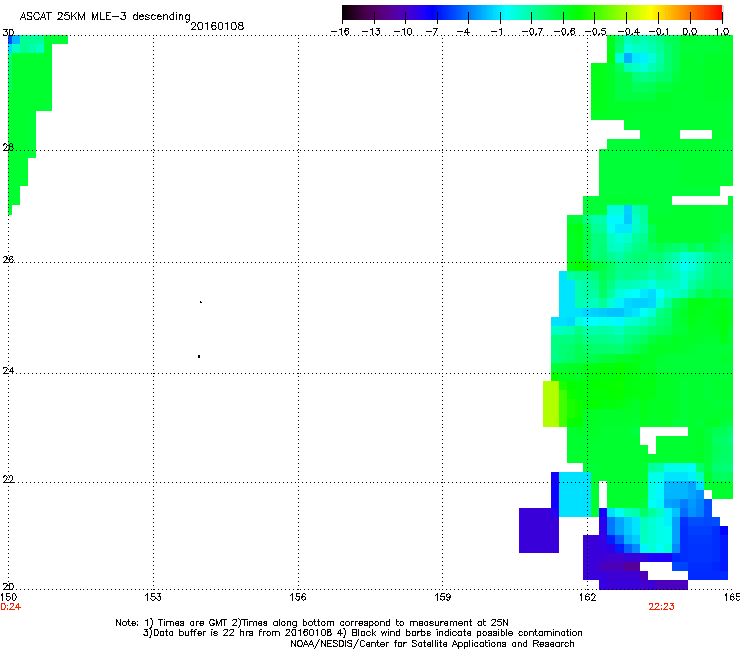The width and height of the screenshot is (740, 650).
Task: Click the red 0:24 time stamp
Action: (x=10, y=607)
